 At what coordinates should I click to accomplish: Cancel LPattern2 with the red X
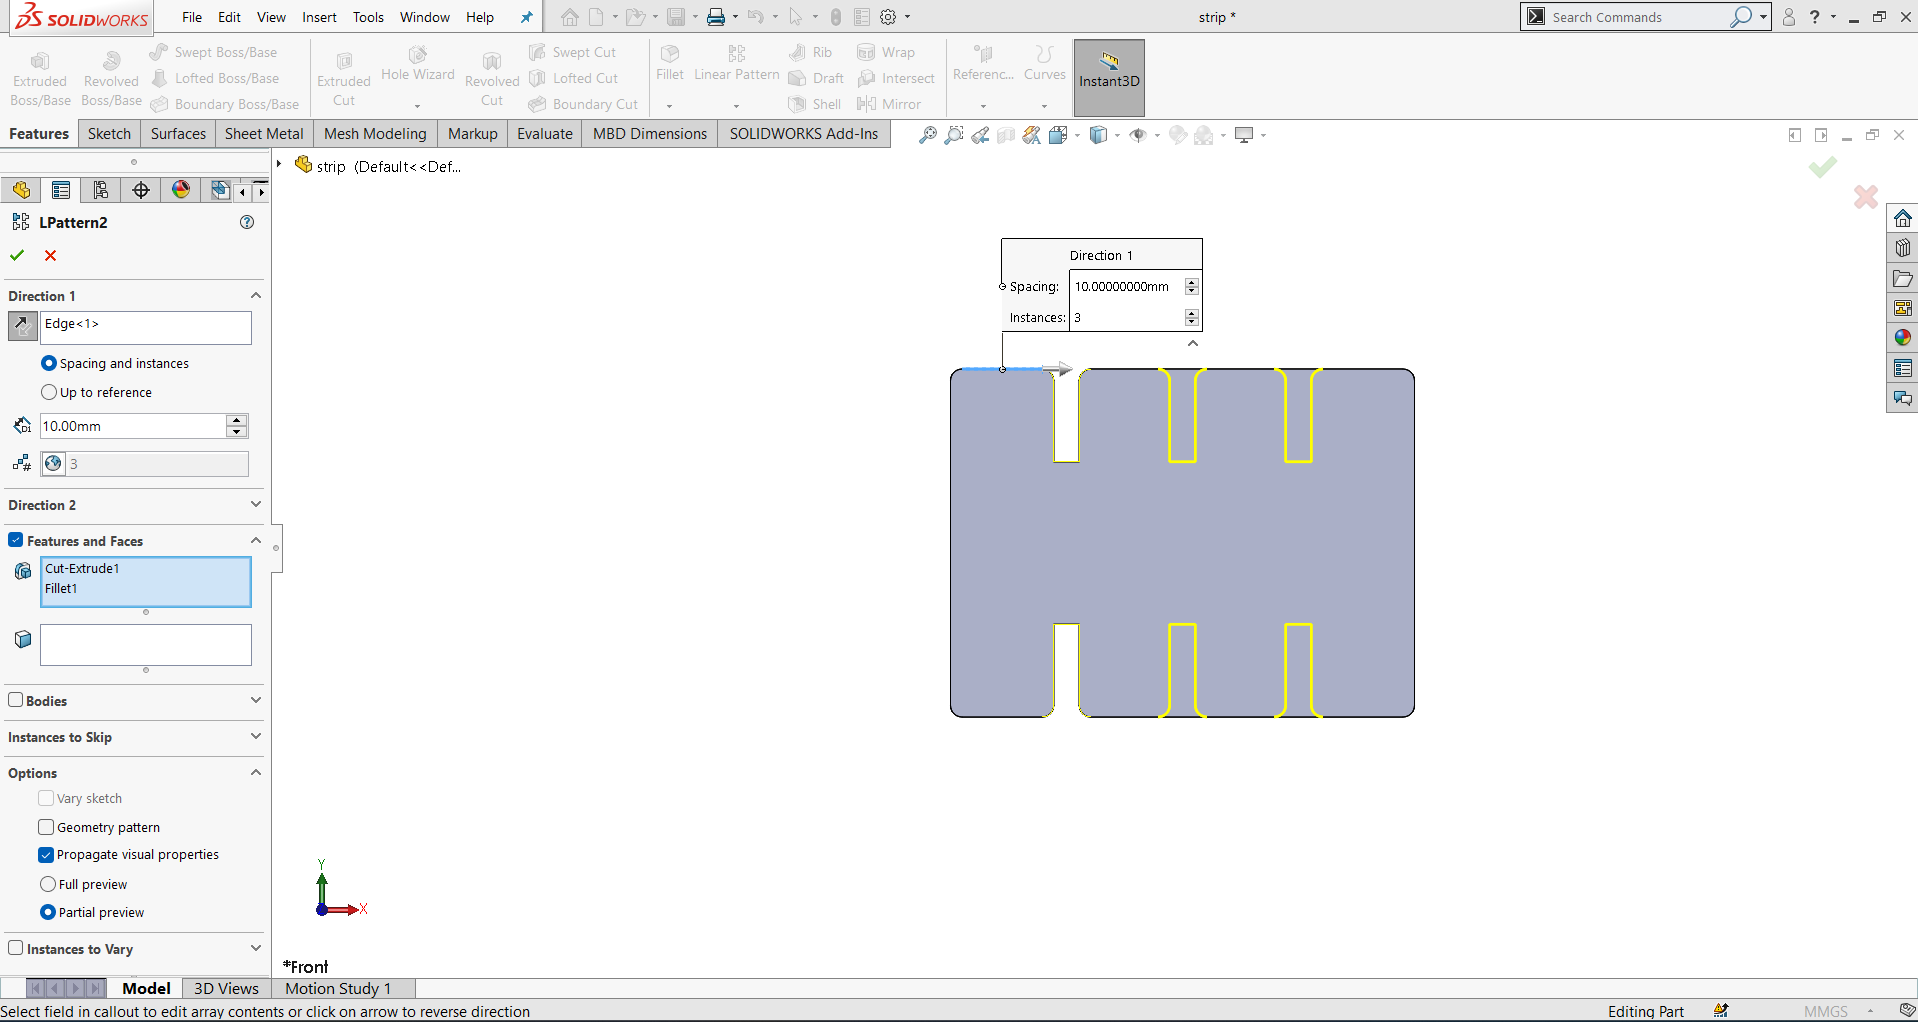click(50, 256)
